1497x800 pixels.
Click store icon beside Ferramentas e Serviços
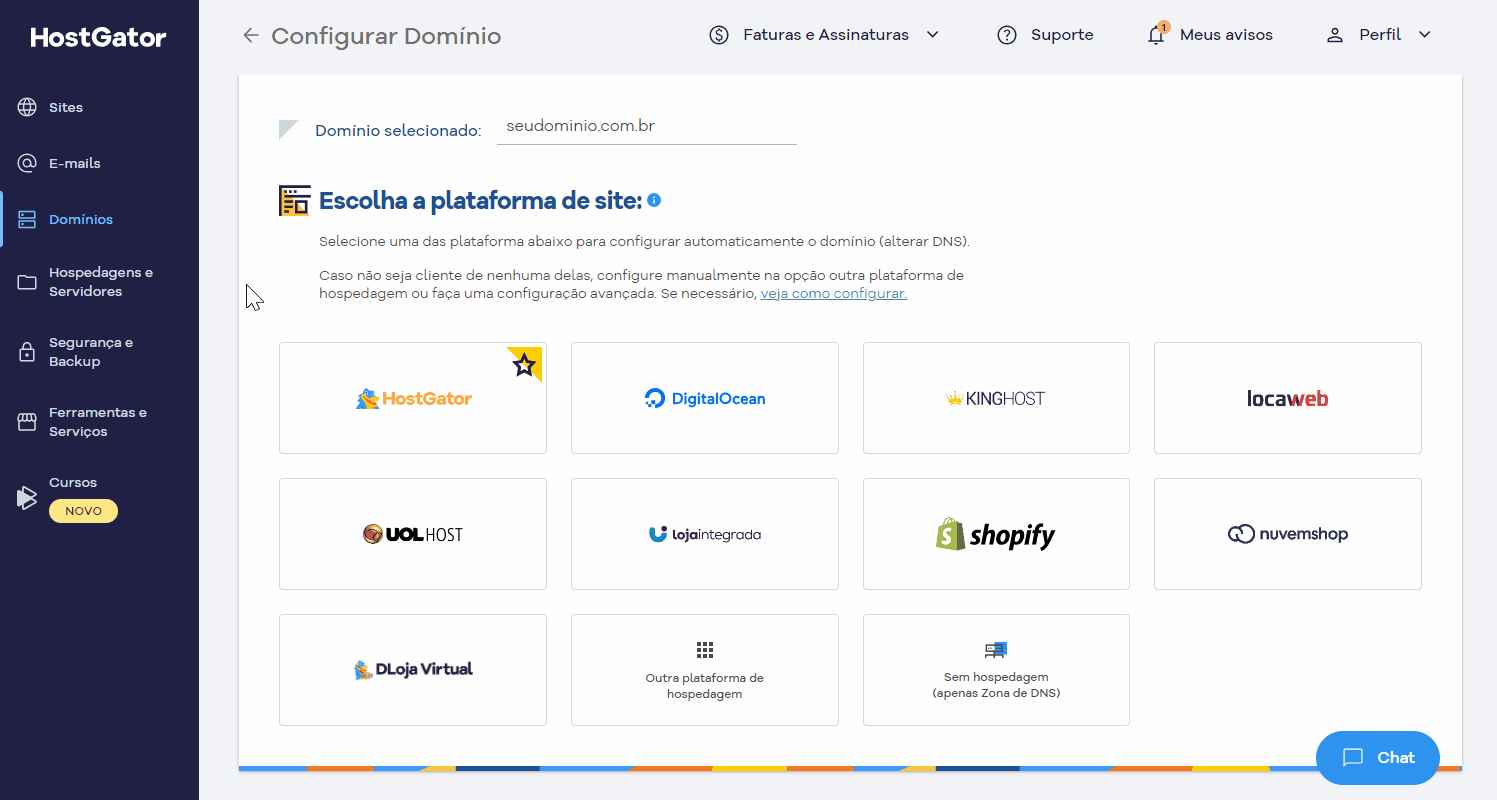27,422
